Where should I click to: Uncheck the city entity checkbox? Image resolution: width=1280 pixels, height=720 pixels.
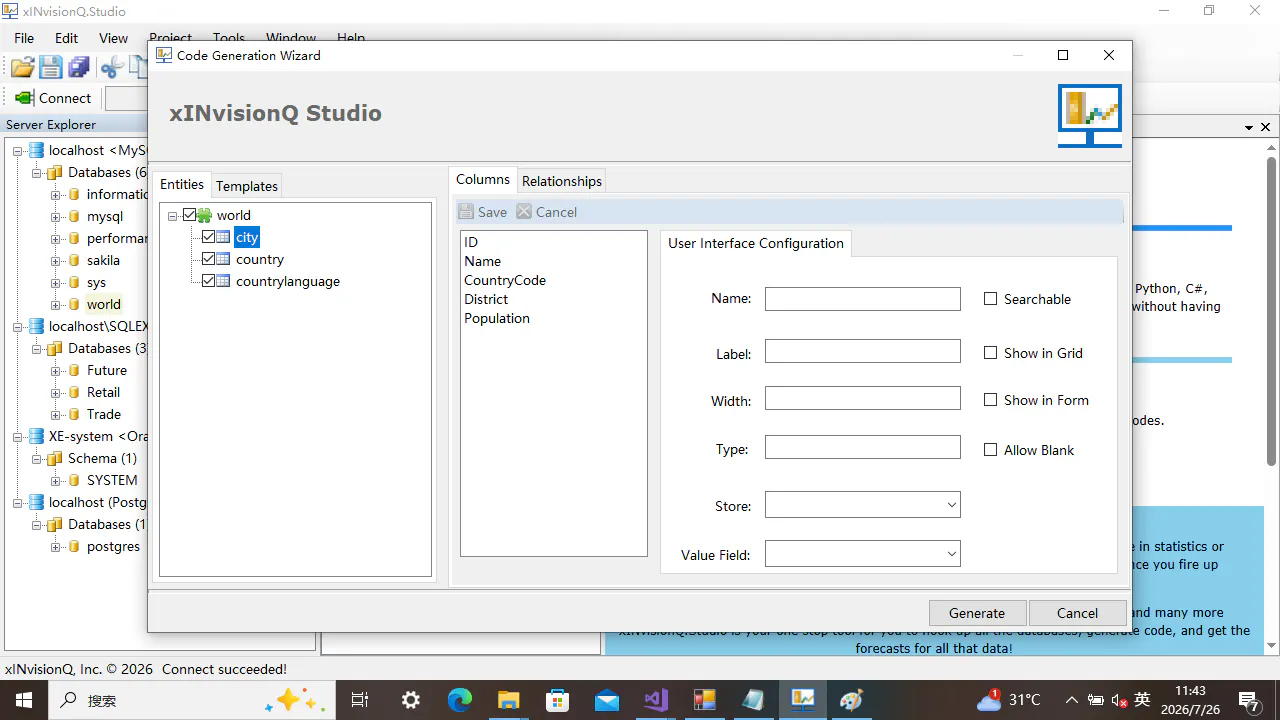pos(208,237)
